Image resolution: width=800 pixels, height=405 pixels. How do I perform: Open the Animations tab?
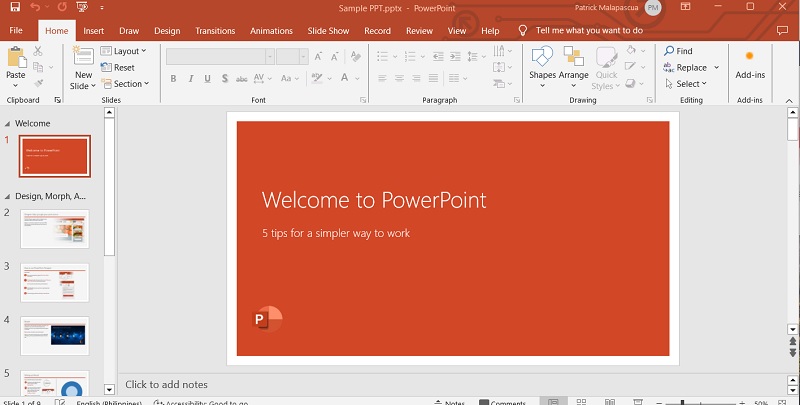271,31
